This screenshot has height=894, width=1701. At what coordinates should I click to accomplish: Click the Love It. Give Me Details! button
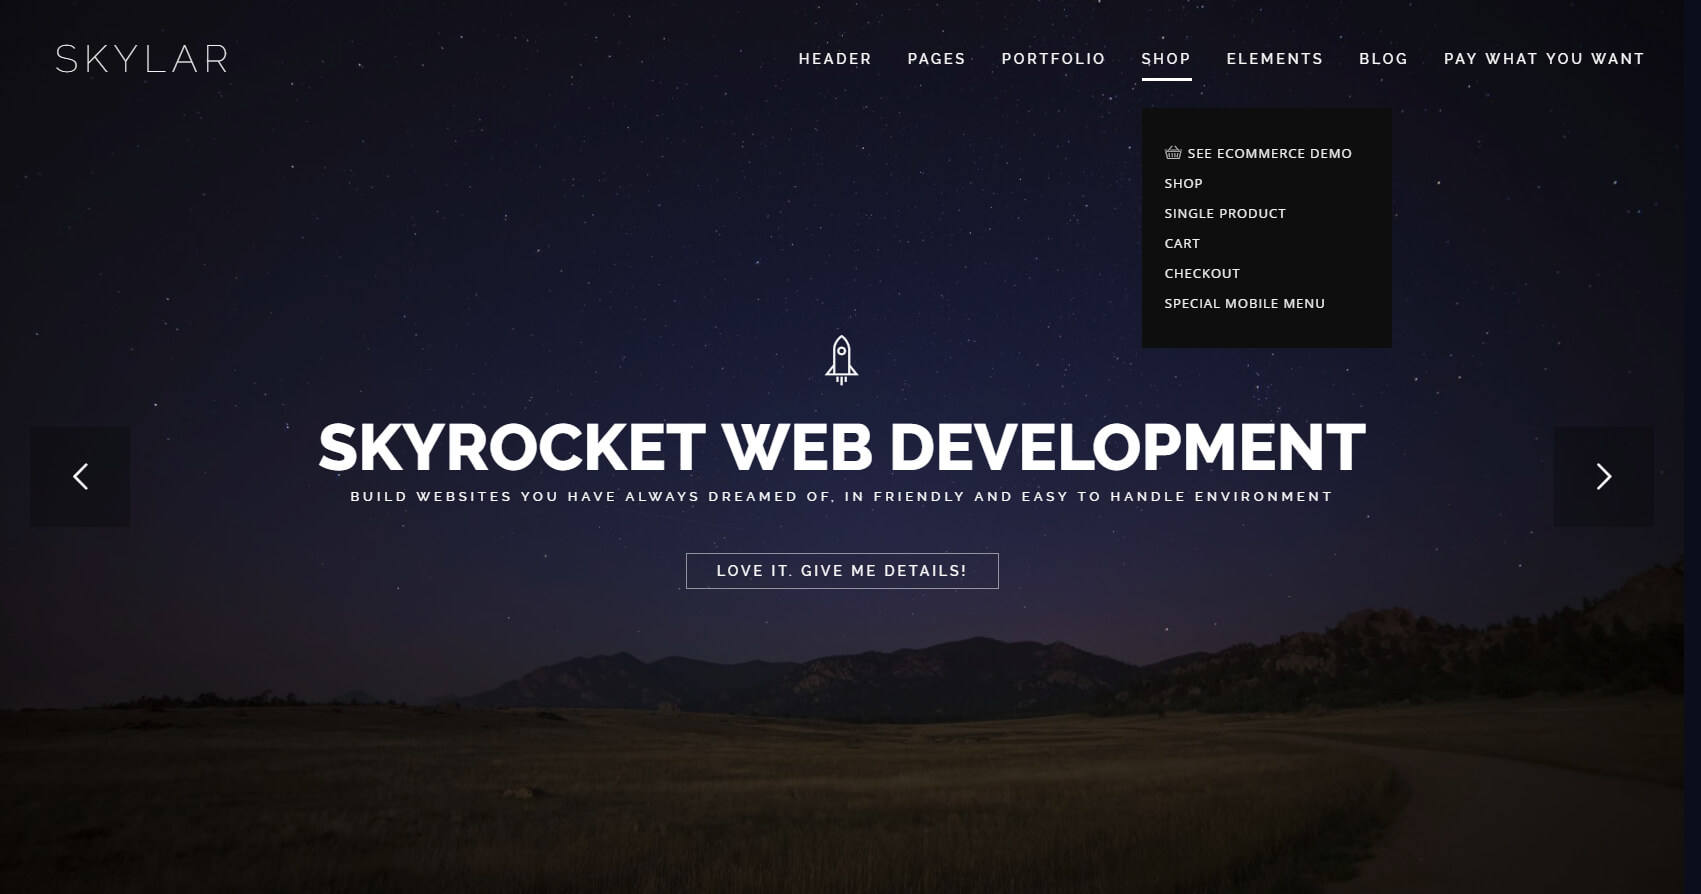tap(842, 571)
